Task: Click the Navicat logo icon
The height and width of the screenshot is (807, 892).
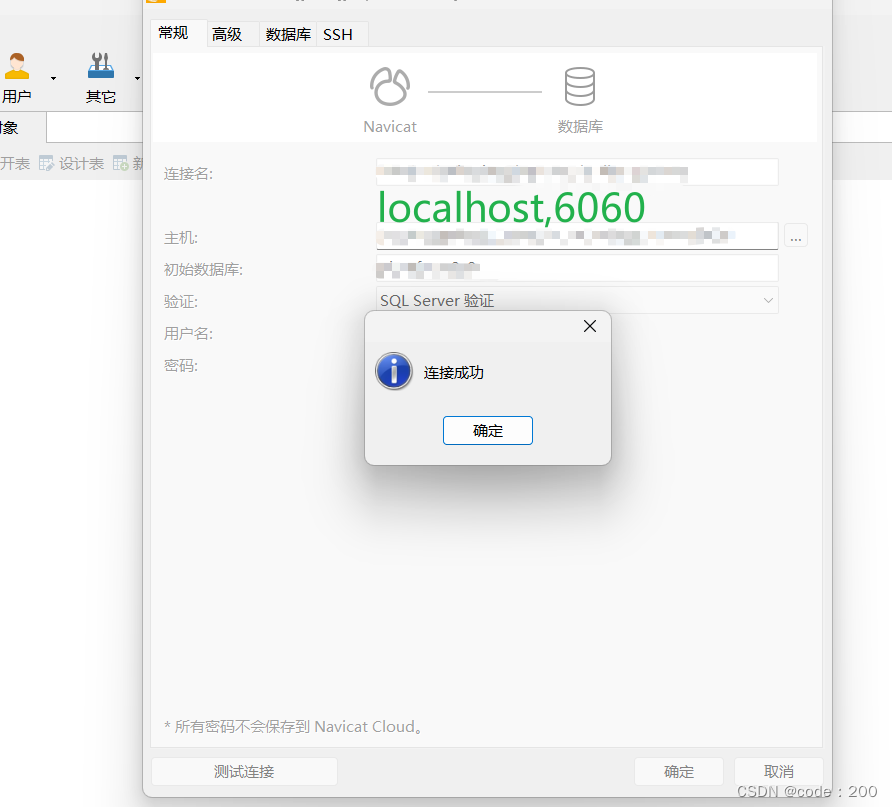Action: coord(390,86)
